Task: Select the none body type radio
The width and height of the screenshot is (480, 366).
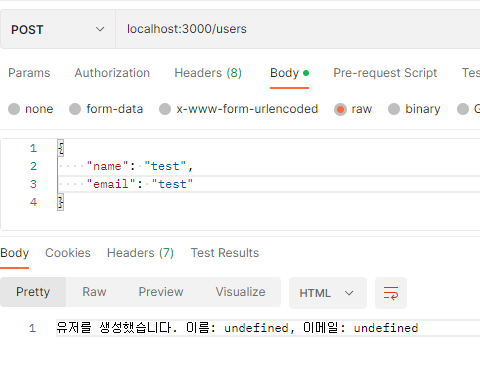Action: (x=14, y=109)
